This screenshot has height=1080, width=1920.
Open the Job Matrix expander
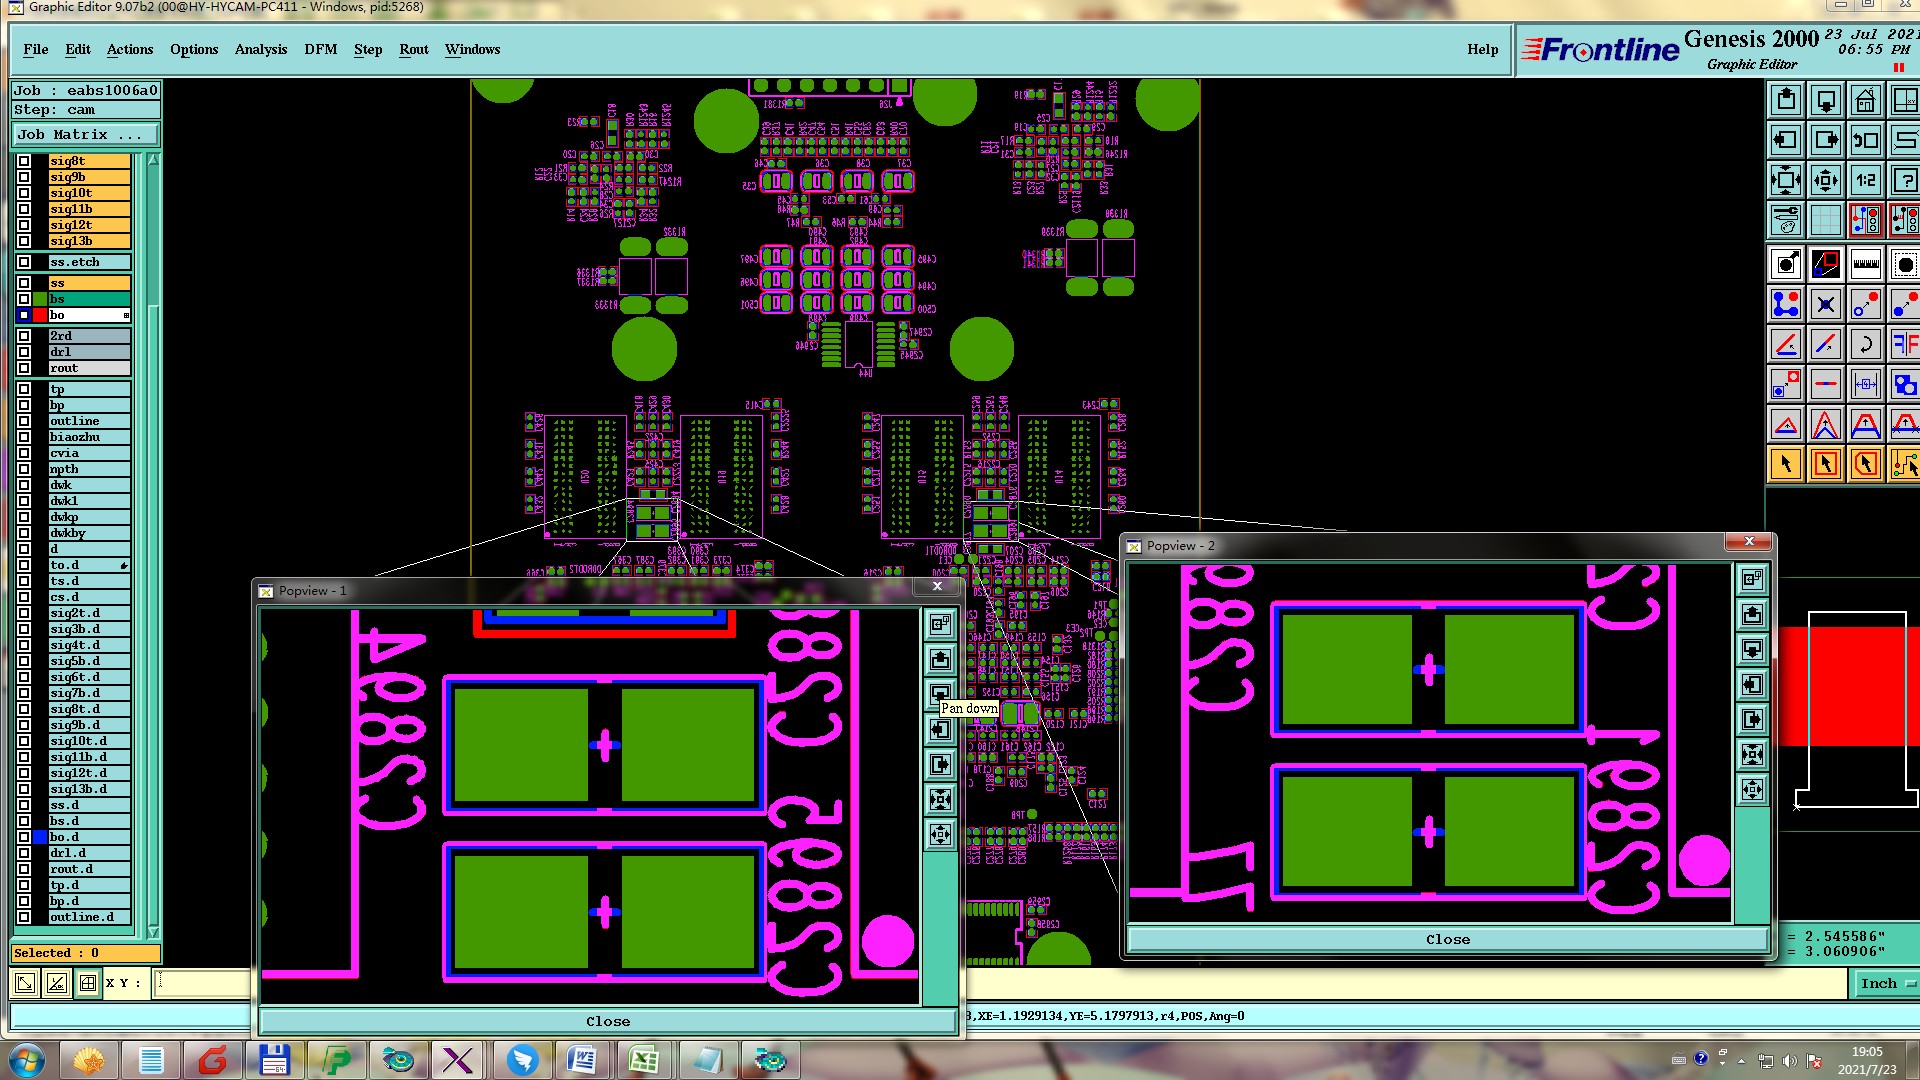pos(85,134)
